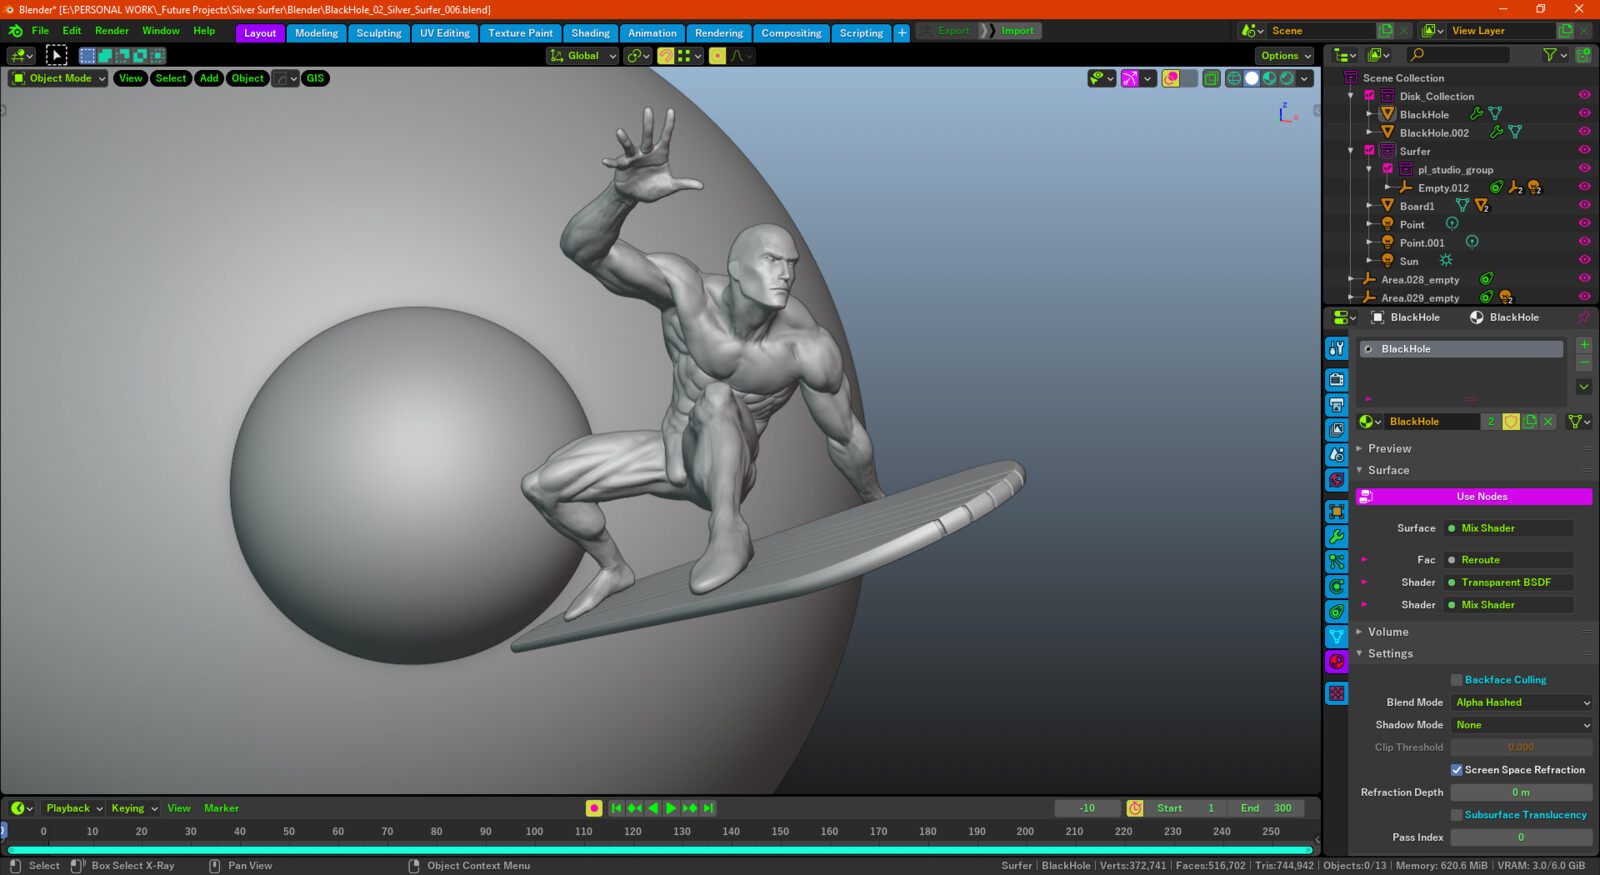Open the World properties tab
This screenshot has width=1600, height=875.
pyautogui.click(x=1337, y=480)
